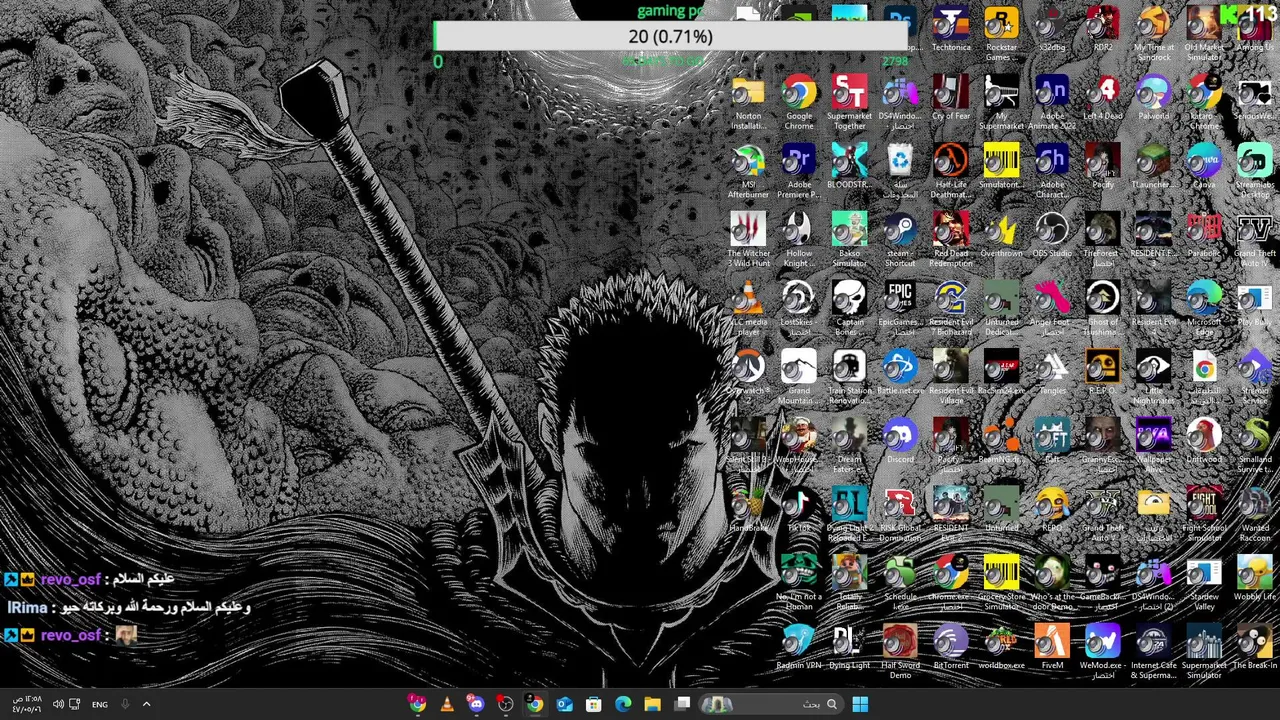The height and width of the screenshot is (720, 1280).
Task: Launch Radmin VPN icon
Action: 799,647
